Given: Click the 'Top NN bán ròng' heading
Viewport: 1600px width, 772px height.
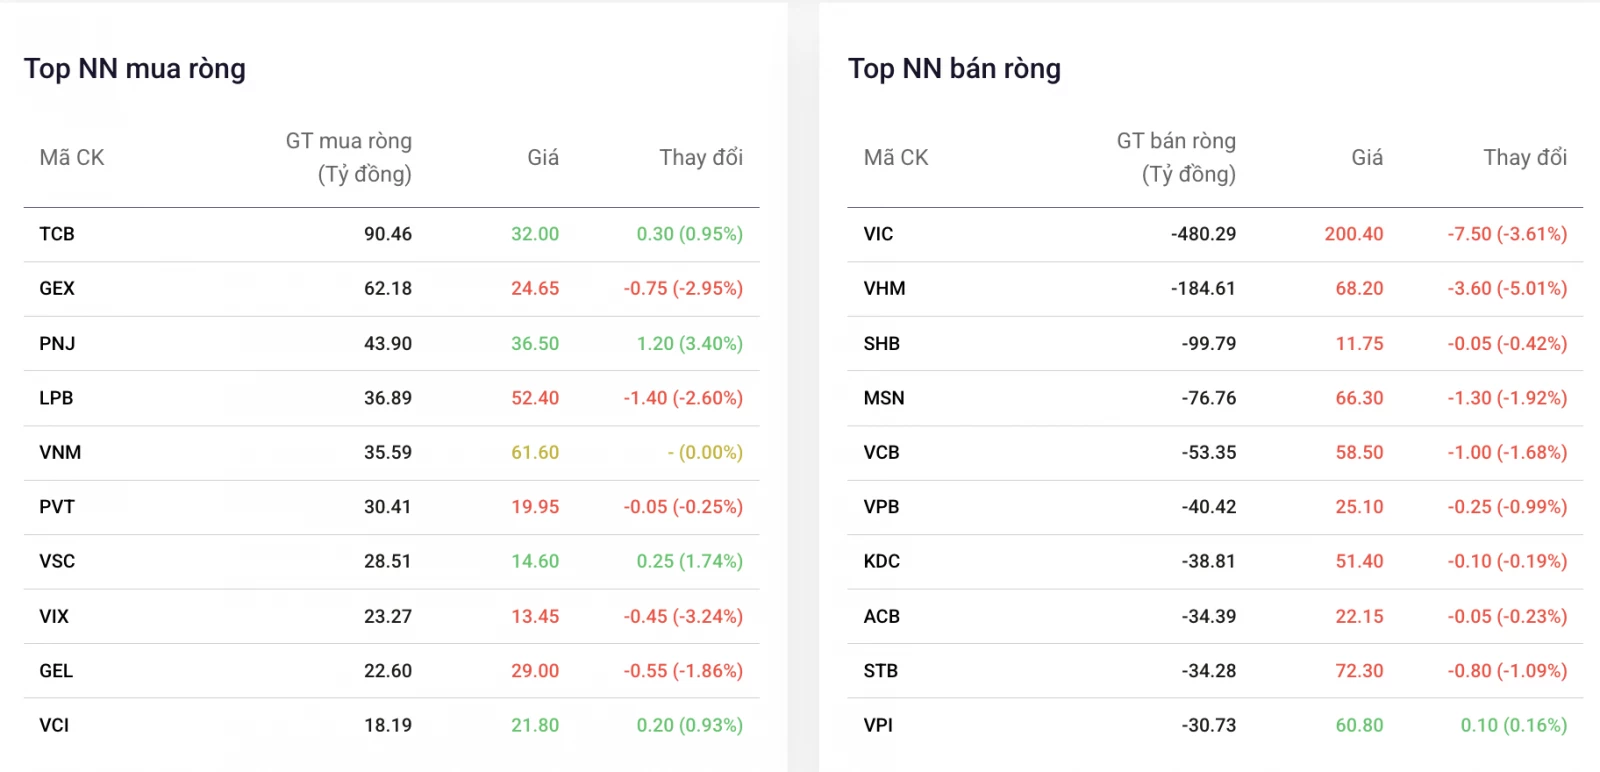Looking at the screenshot, I should 954,69.
